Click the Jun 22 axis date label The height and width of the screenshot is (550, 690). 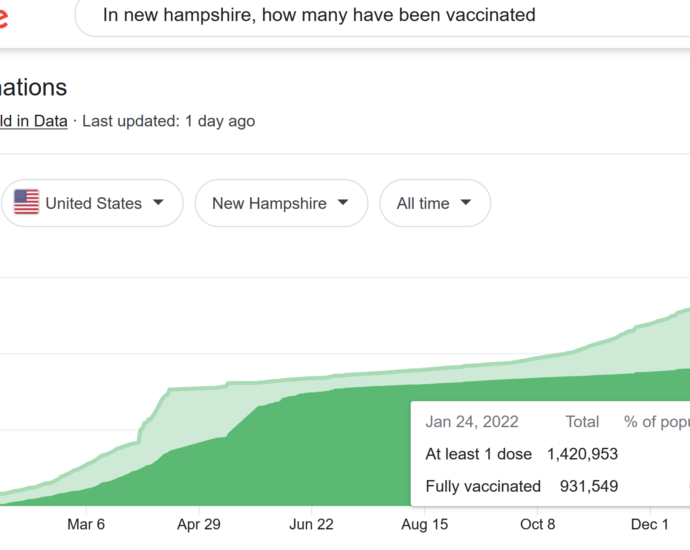(311, 524)
